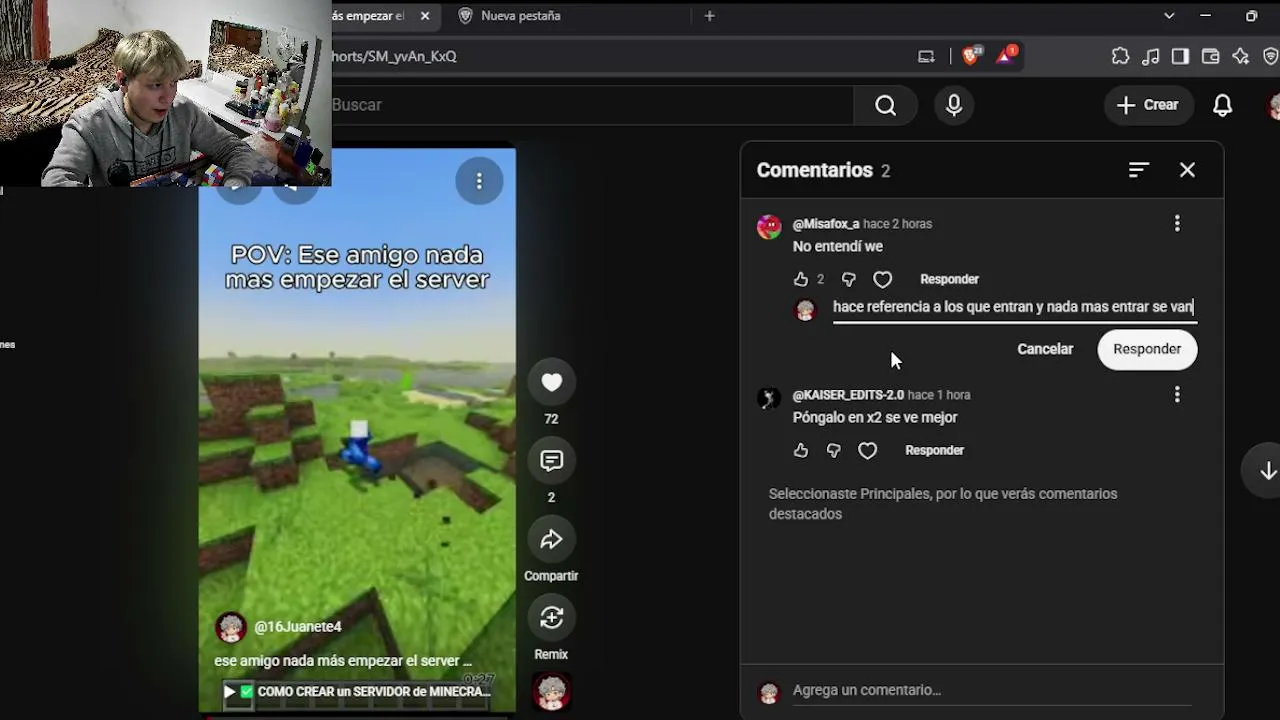Like @KAISER_EDITS-2.0's comment
This screenshot has height=720, width=1280.
click(800, 450)
